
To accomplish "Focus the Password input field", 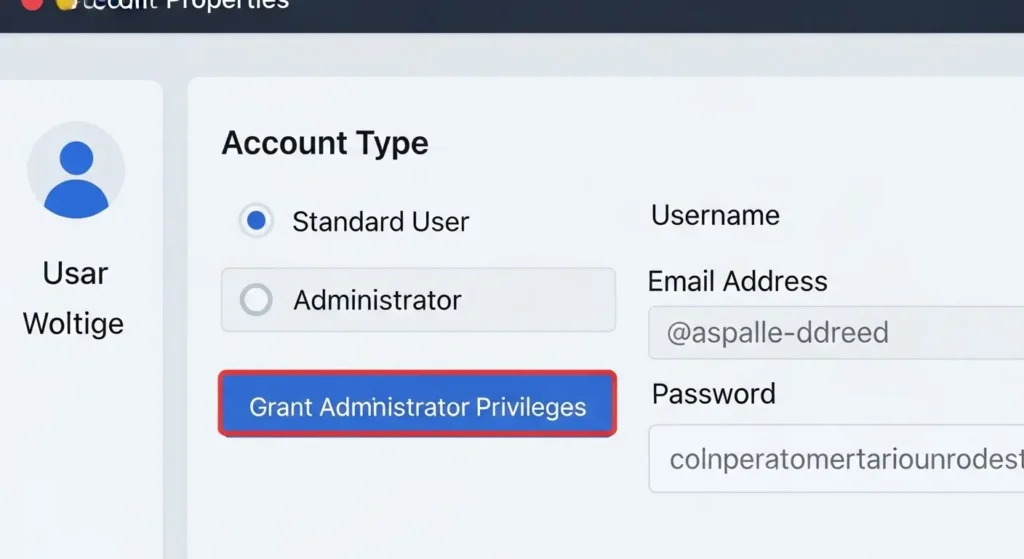I will (x=836, y=458).
